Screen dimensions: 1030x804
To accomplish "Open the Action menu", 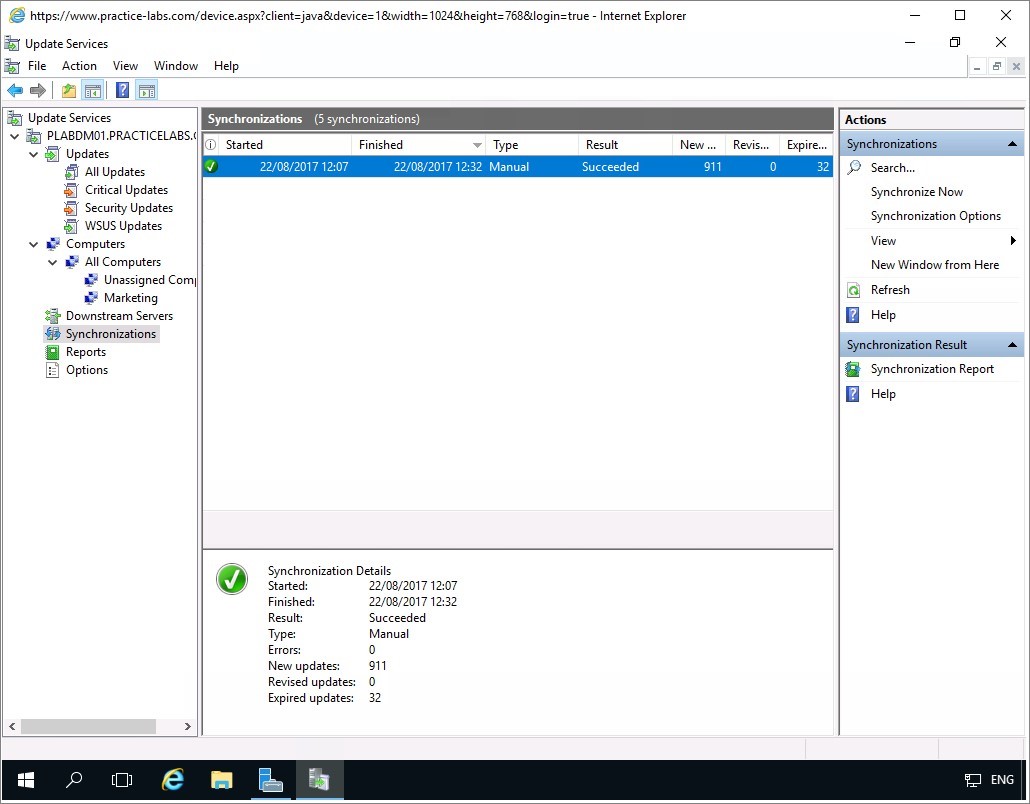I will [x=79, y=66].
